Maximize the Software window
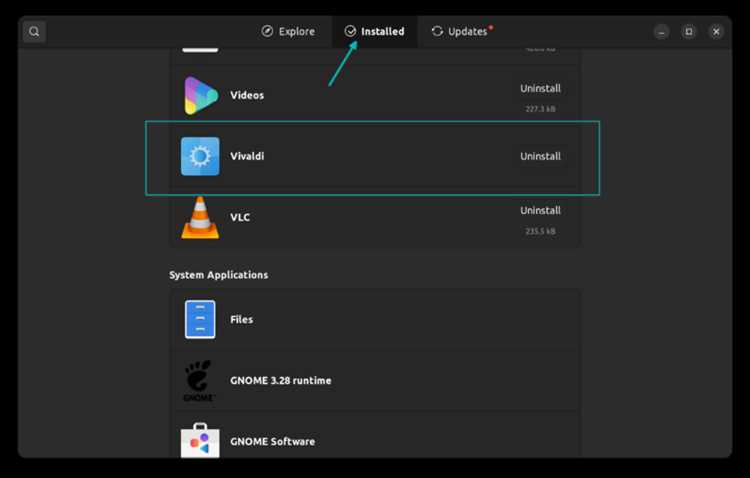 tap(689, 32)
